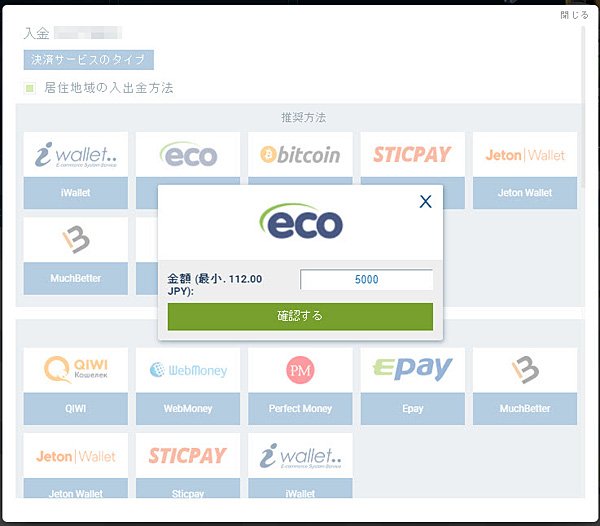Click the MuchBetter label under recommended methods
Image resolution: width=600 pixels, height=526 pixels.
pos(76,278)
